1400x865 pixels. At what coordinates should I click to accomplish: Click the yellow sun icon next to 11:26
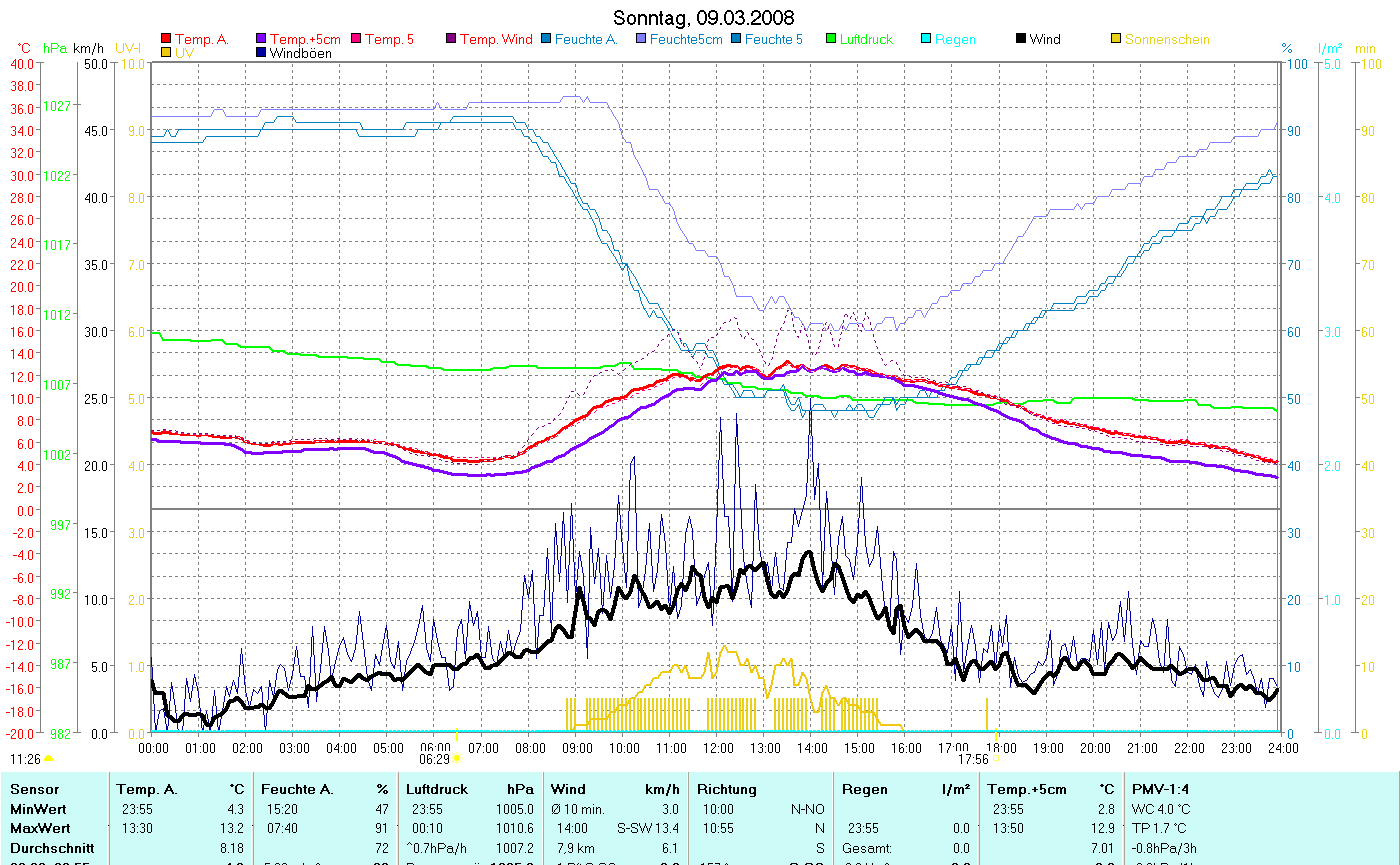[48, 760]
